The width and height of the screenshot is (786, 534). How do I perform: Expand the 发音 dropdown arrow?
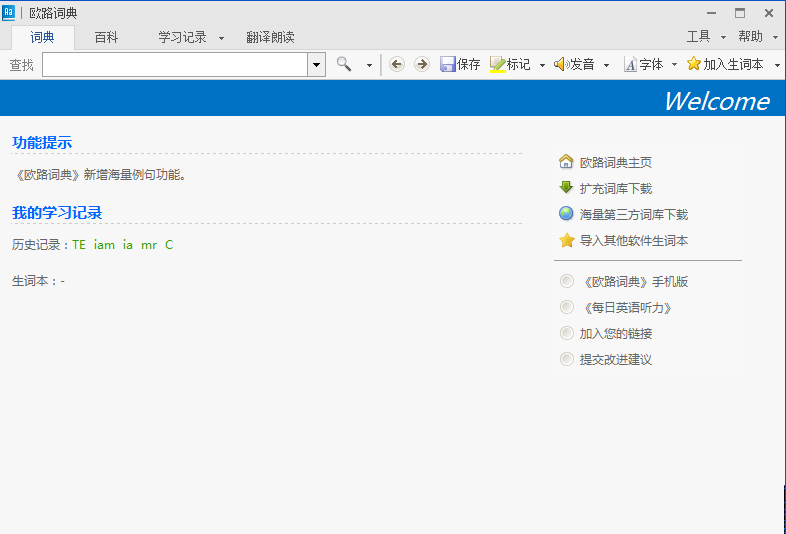click(x=607, y=65)
